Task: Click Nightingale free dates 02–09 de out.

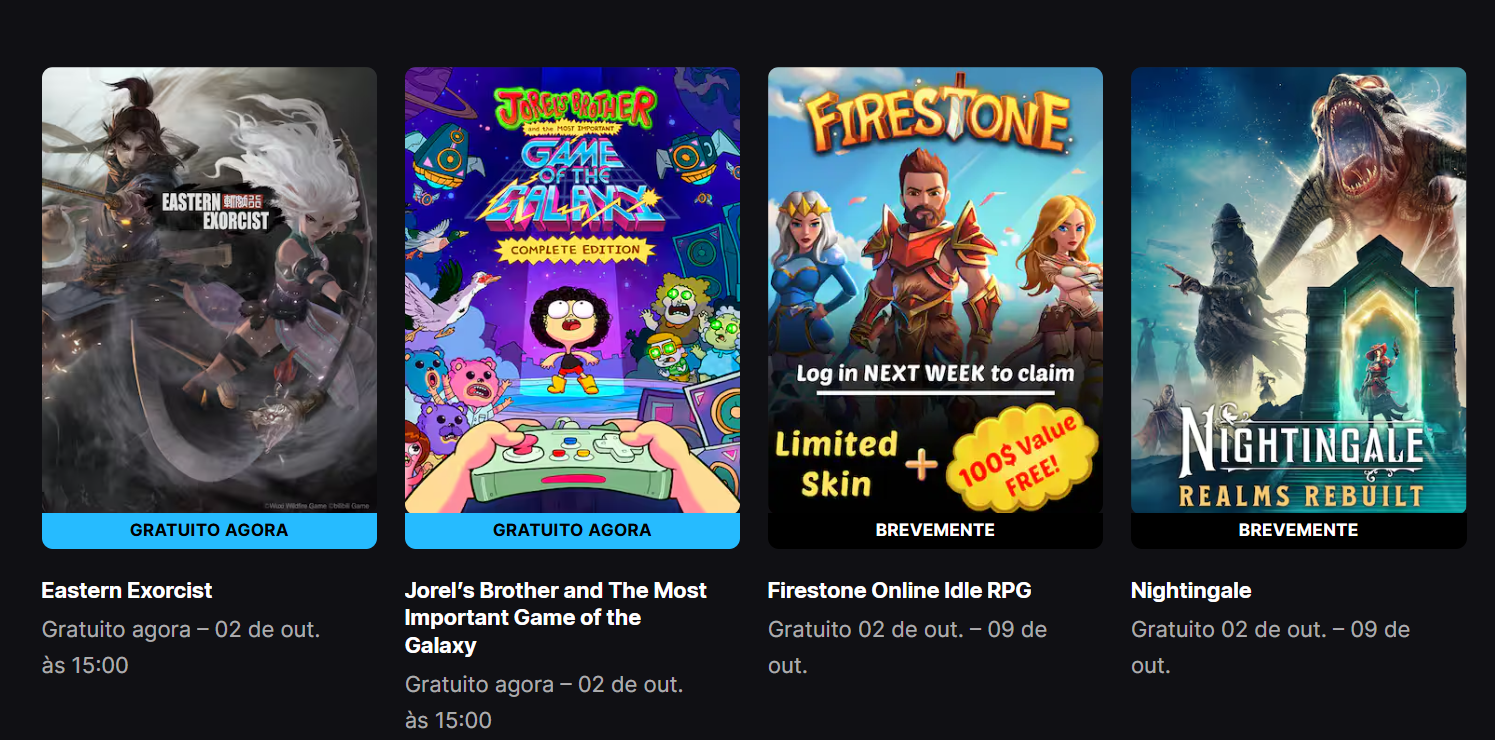Action: tap(1270, 647)
